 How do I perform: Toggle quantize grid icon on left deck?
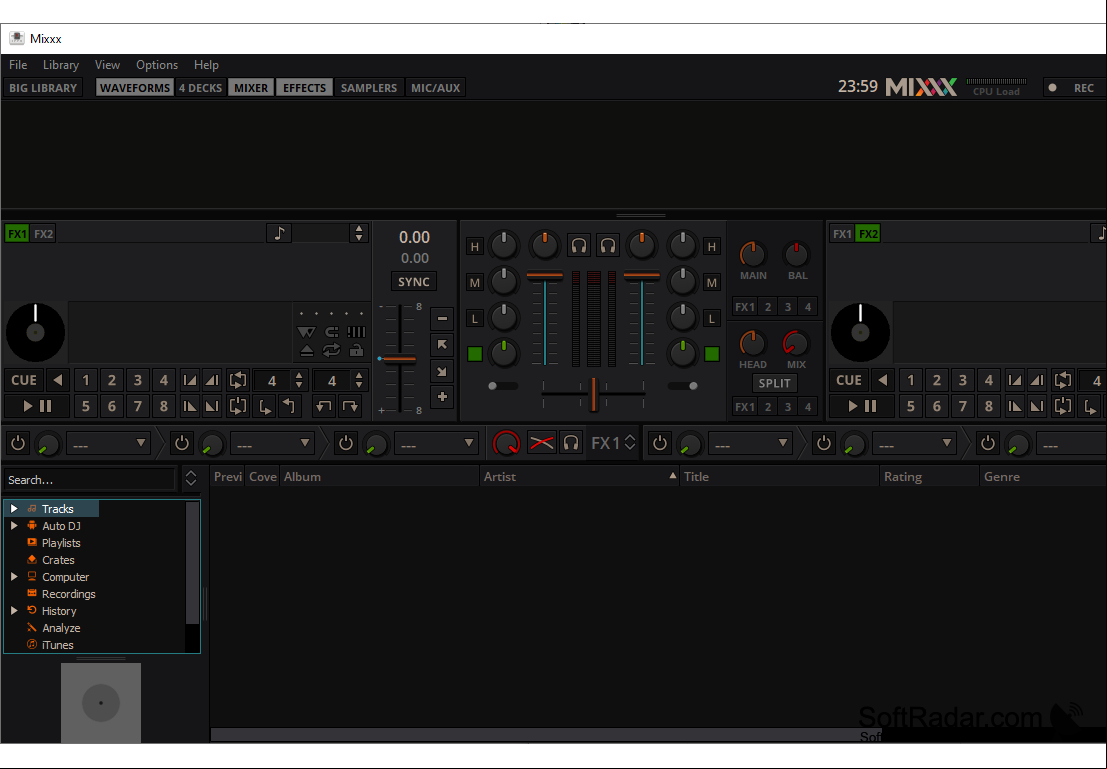click(x=357, y=331)
